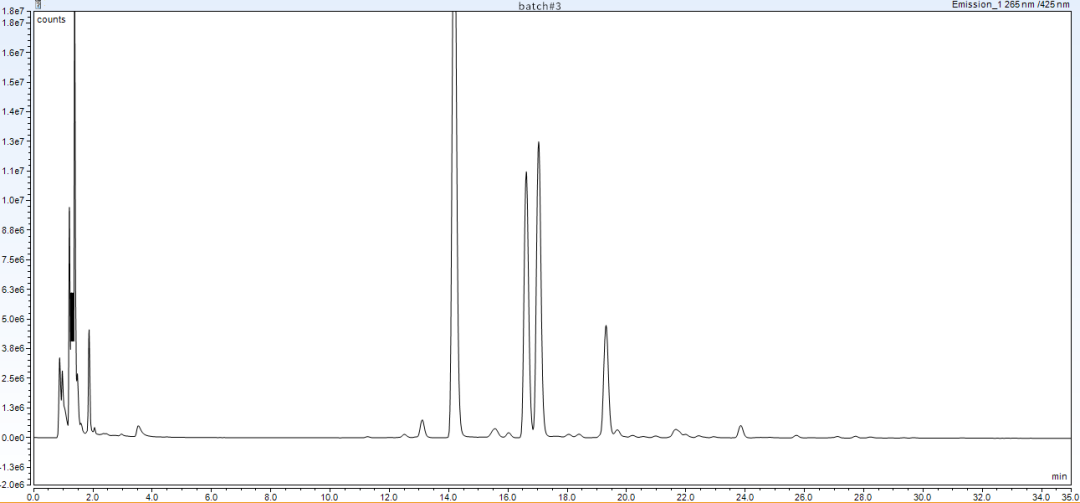
Task: Click the 20.0 tick label on time axis
Action: (x=626, y=496)
